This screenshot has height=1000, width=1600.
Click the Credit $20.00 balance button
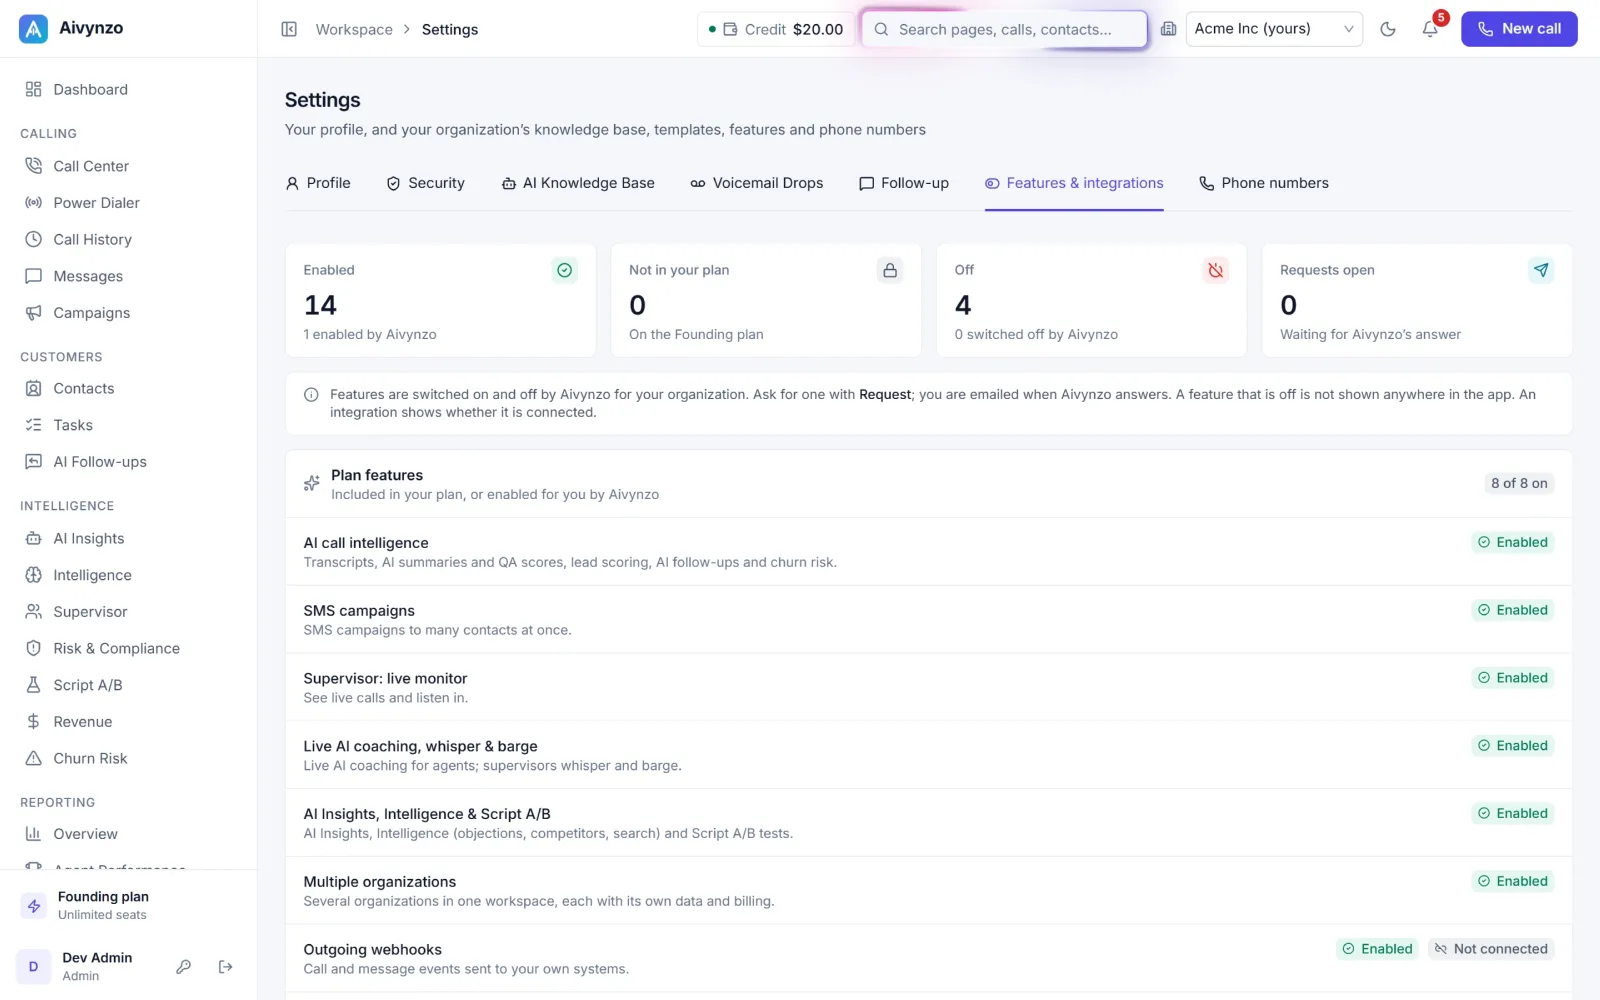(x=775, y=29)
